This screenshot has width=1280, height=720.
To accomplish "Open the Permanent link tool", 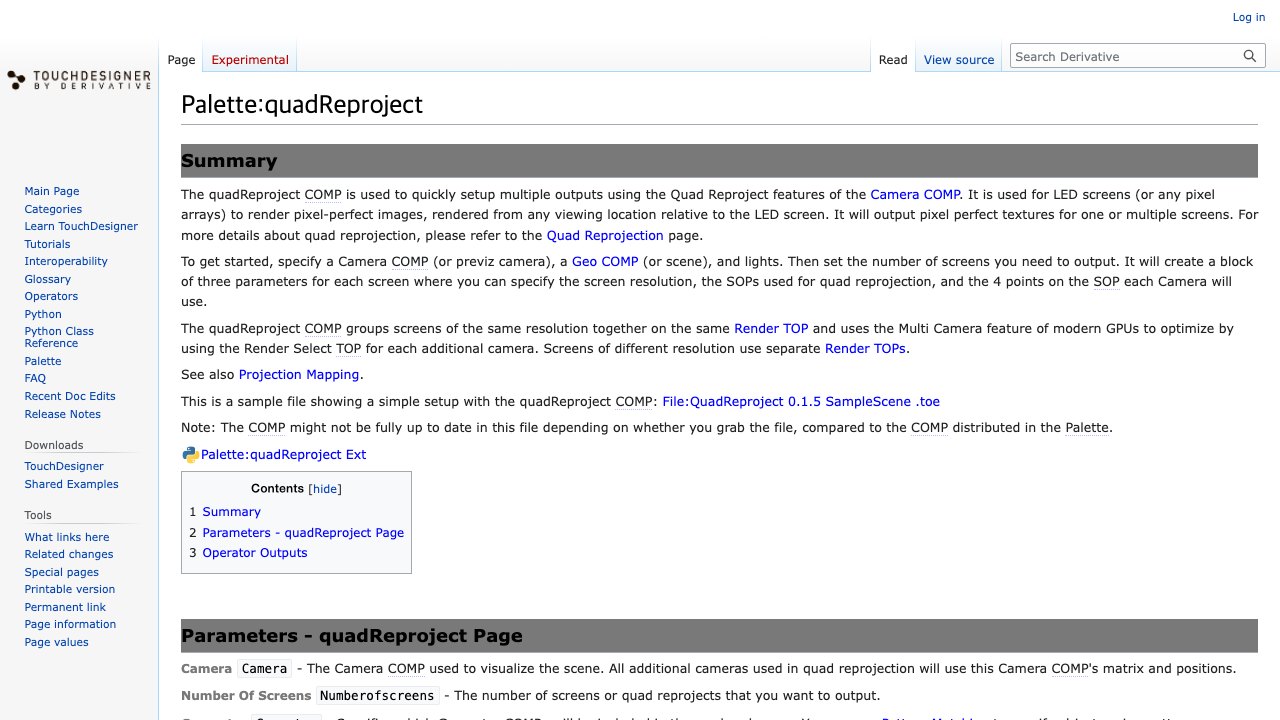I will (x=65, y=608).
